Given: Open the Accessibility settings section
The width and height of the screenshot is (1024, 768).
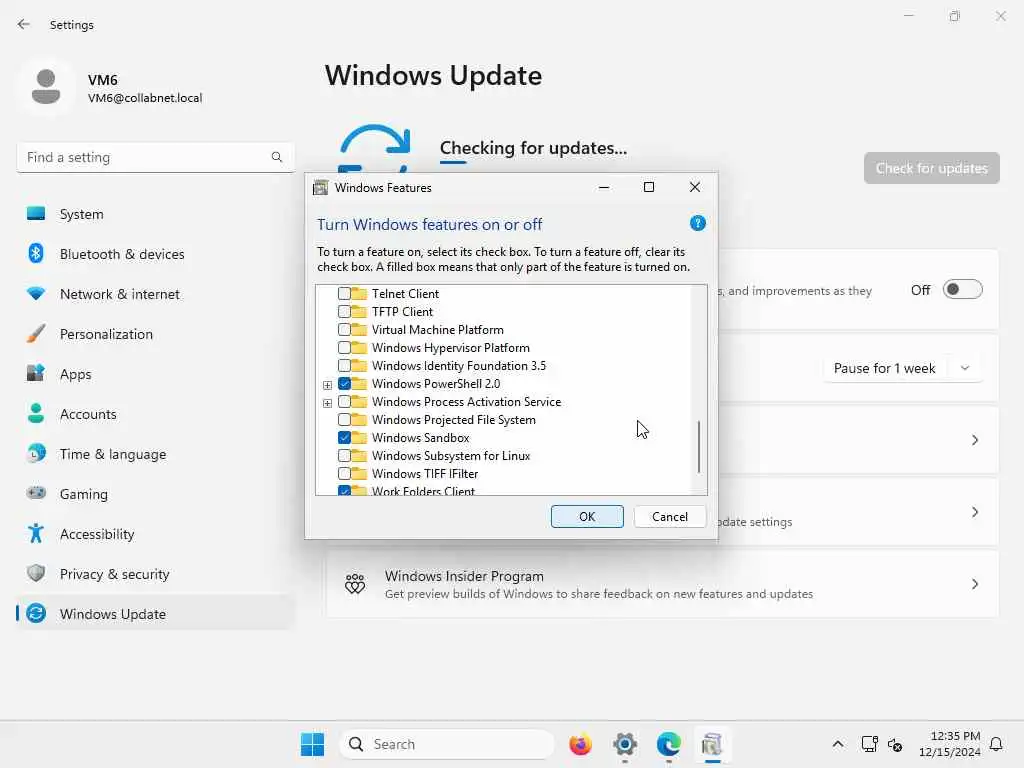Looking at the screenshot, I should (x=155, y=534).
